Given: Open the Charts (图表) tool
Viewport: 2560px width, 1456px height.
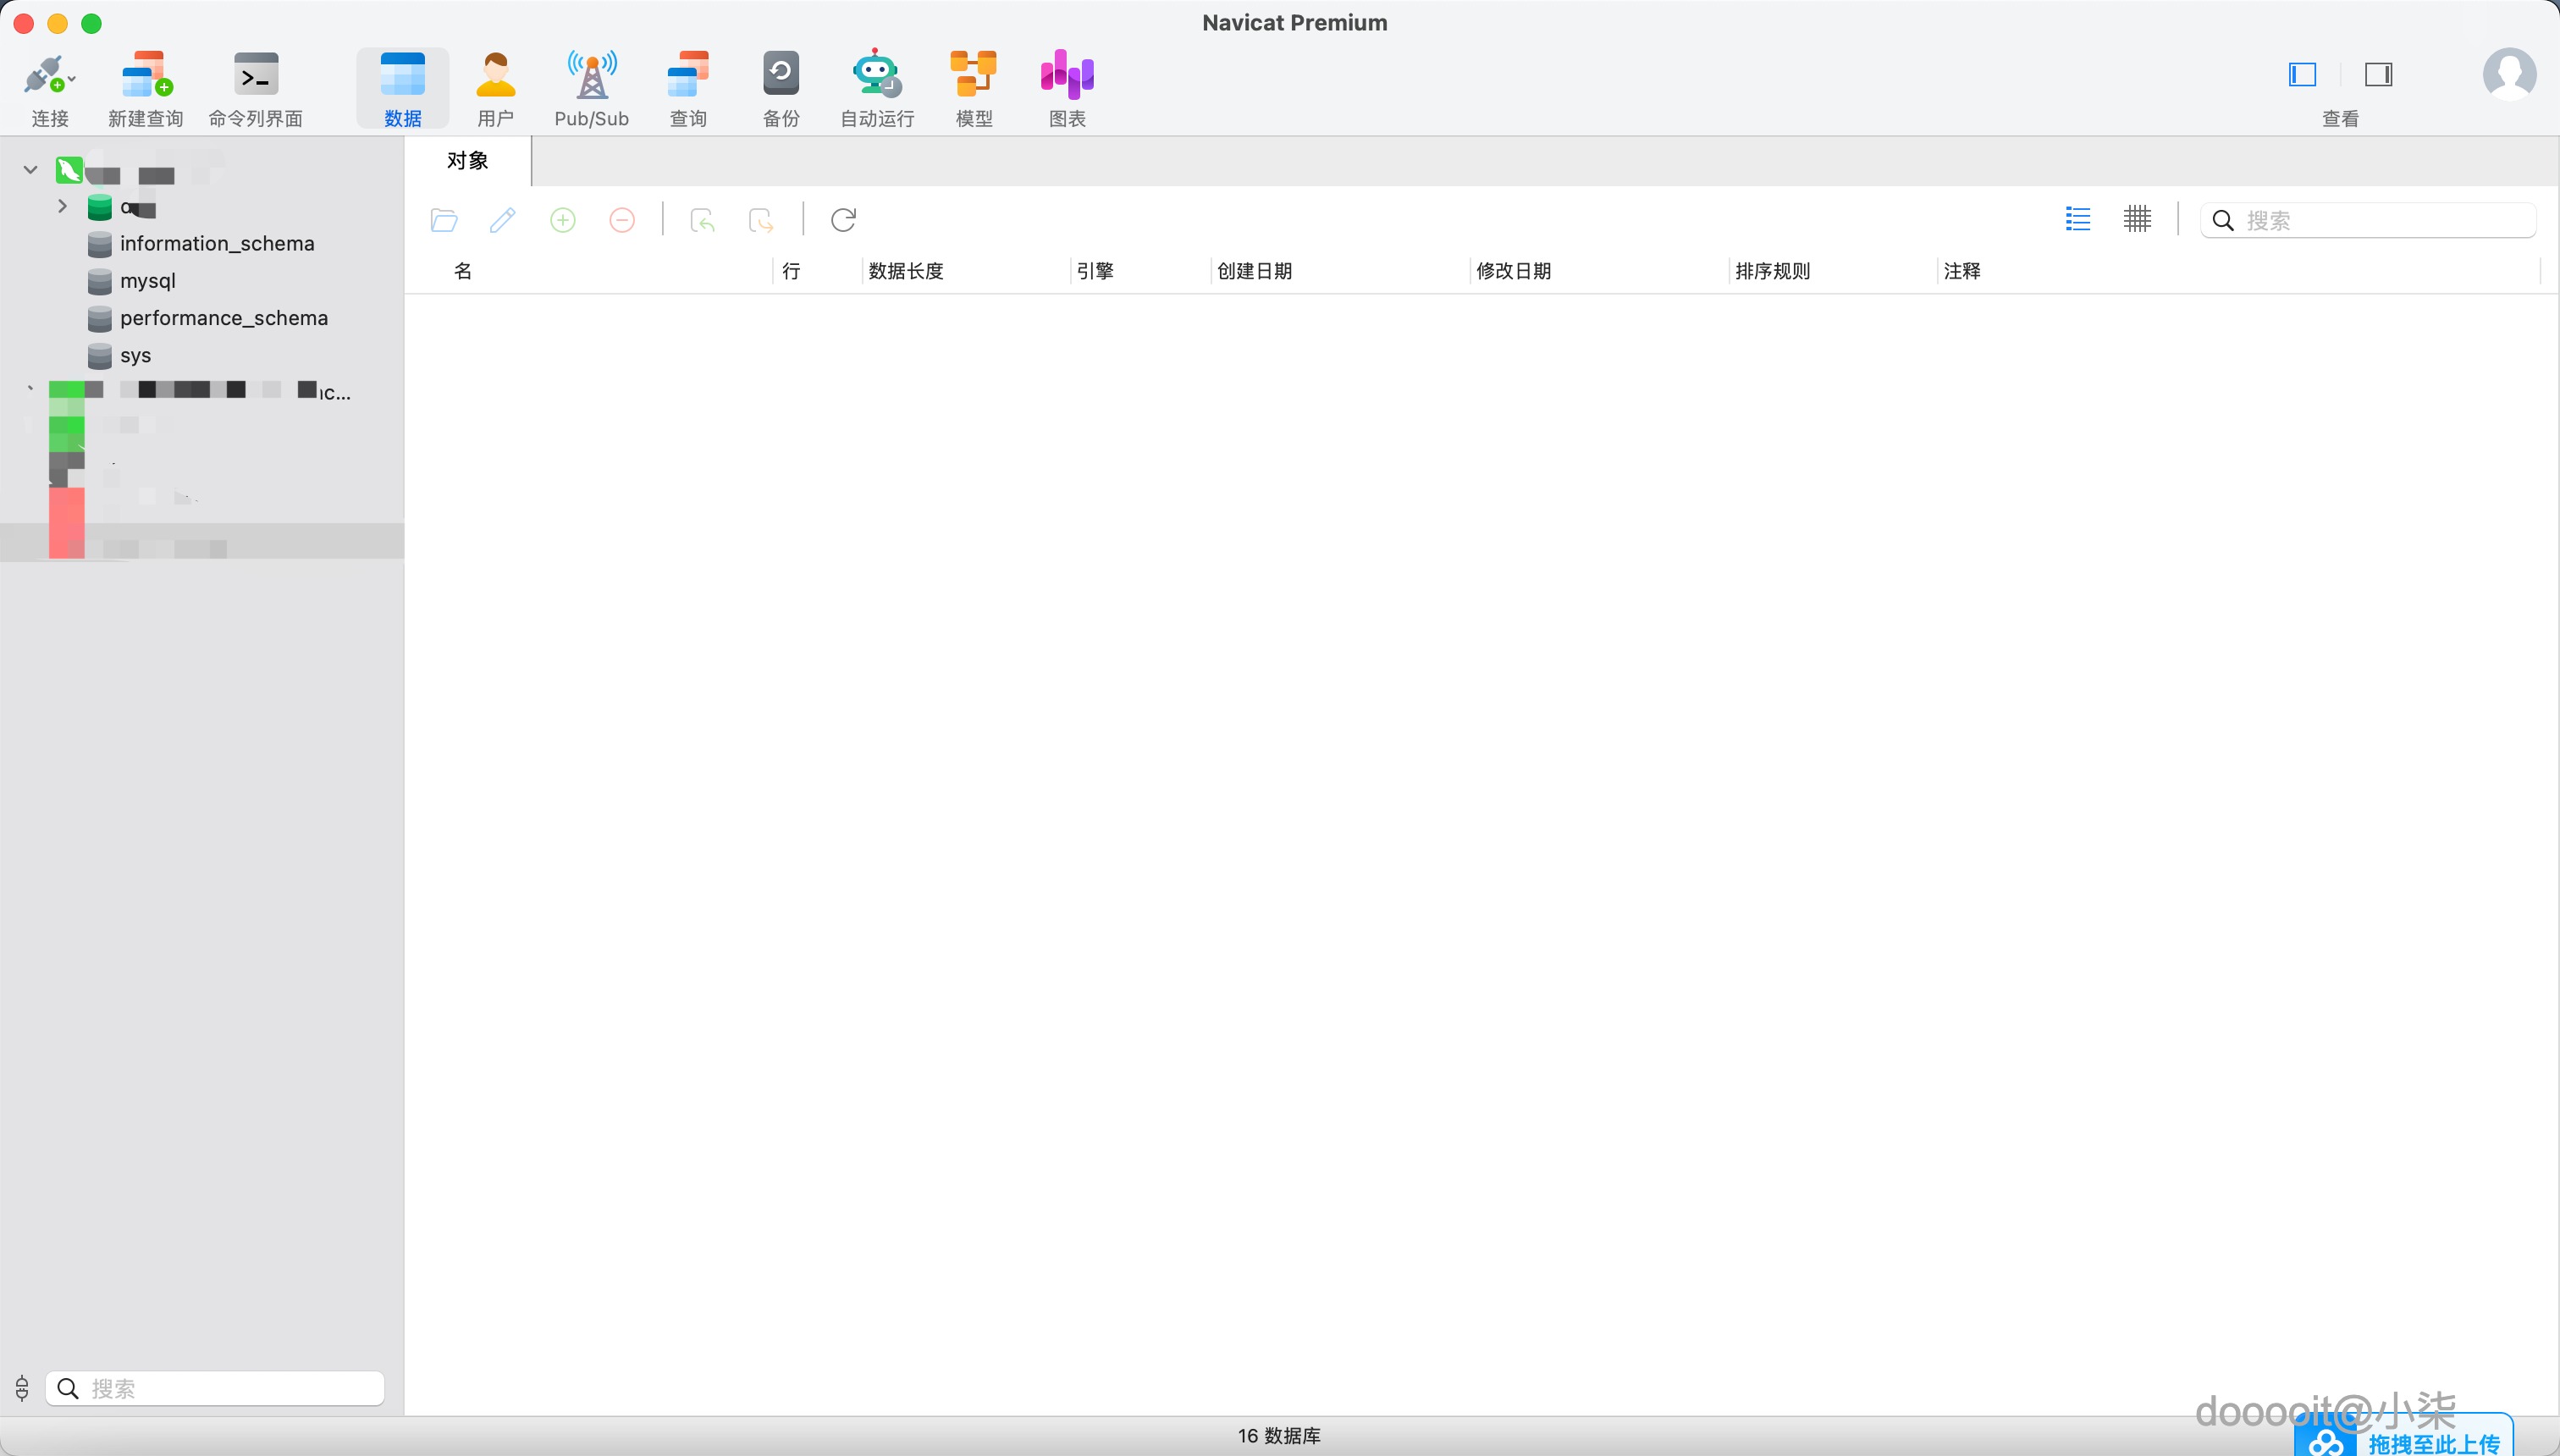Looking at the screenshot, I should coord(1067,76).
